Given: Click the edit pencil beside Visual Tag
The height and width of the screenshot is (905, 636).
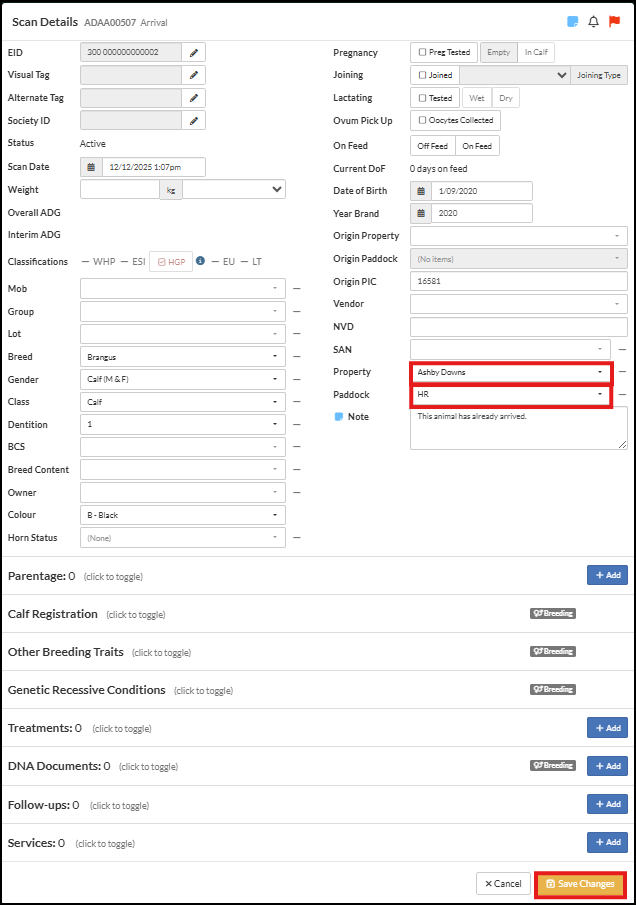Looking at the screenshot, I should (x=194, y=75).
